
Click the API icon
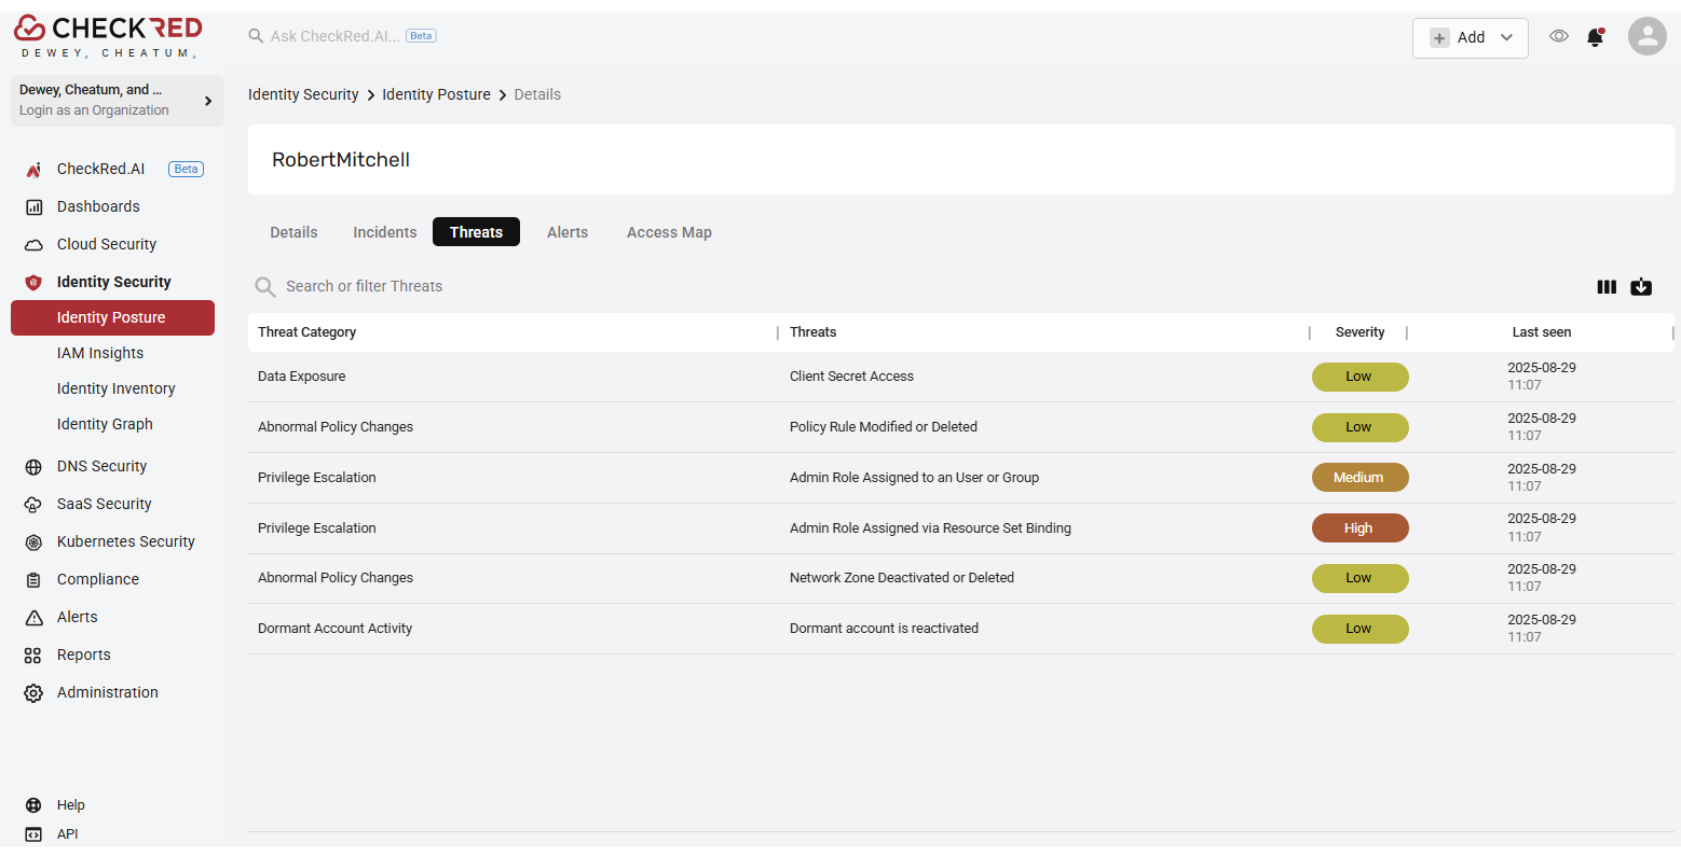tap(33, 834)
